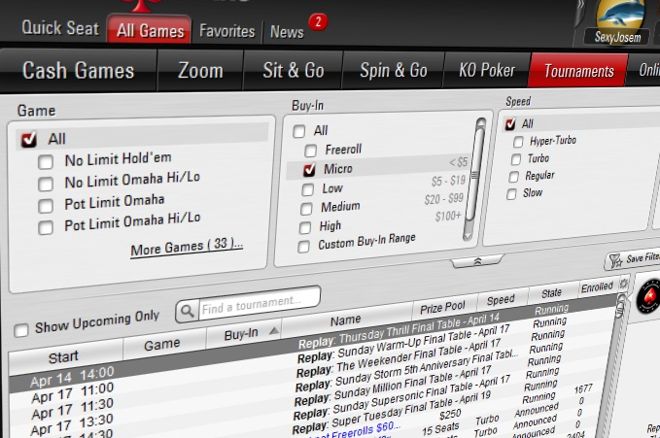Switch to Spin & Go section
Viewport: 660px width, 438px height.
(x=394, y=70)
